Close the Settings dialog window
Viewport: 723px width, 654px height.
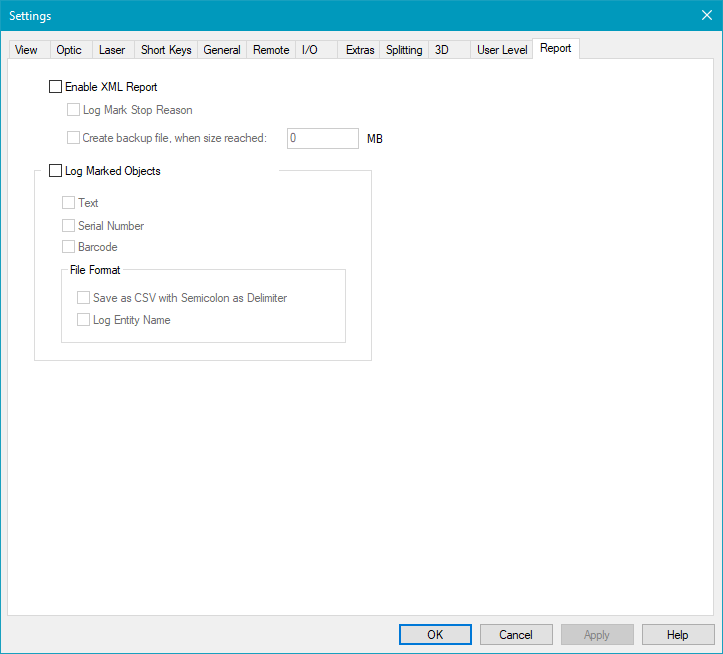pos(706,15)
